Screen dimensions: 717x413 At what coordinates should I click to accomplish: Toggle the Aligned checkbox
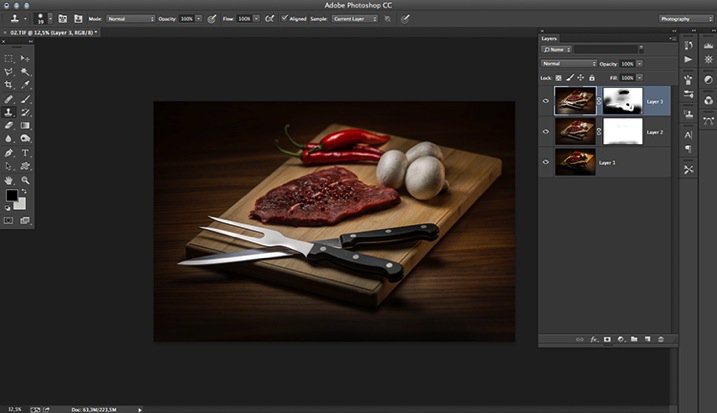tap(283, 19)
